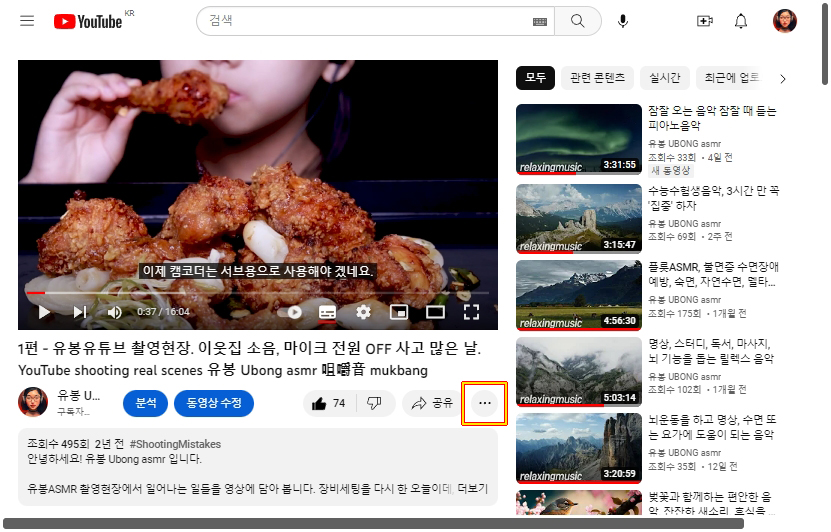Like the video with thumbs up
The width and height of the screenshot is (831, 532).
(x=329, y=404)
